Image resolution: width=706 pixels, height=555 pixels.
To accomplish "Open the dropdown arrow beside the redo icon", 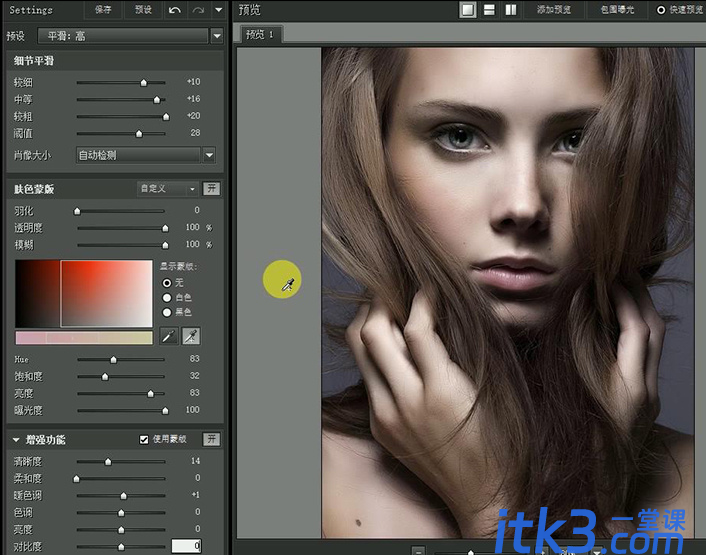I will point(218,10).
